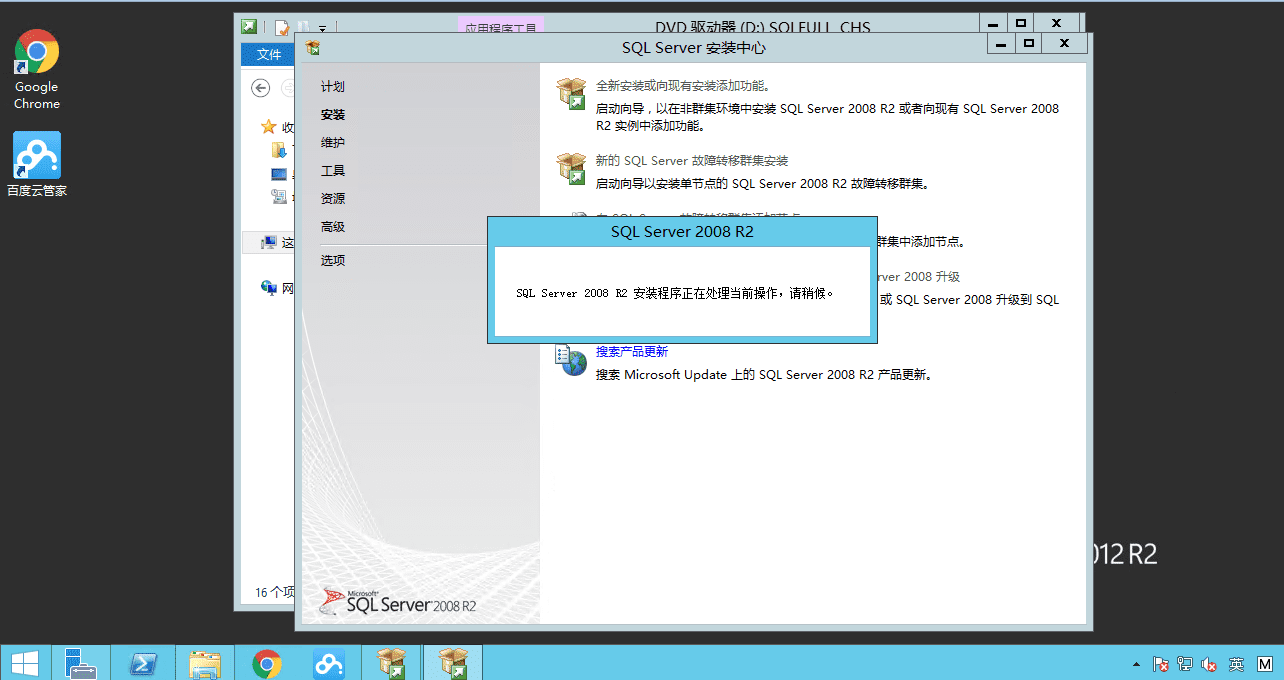The height and width of the screenshot is (680, 1284).
Task: Open 全新安装或向现有安装添加功能 setup icon
Action: (x=571, y=92)
